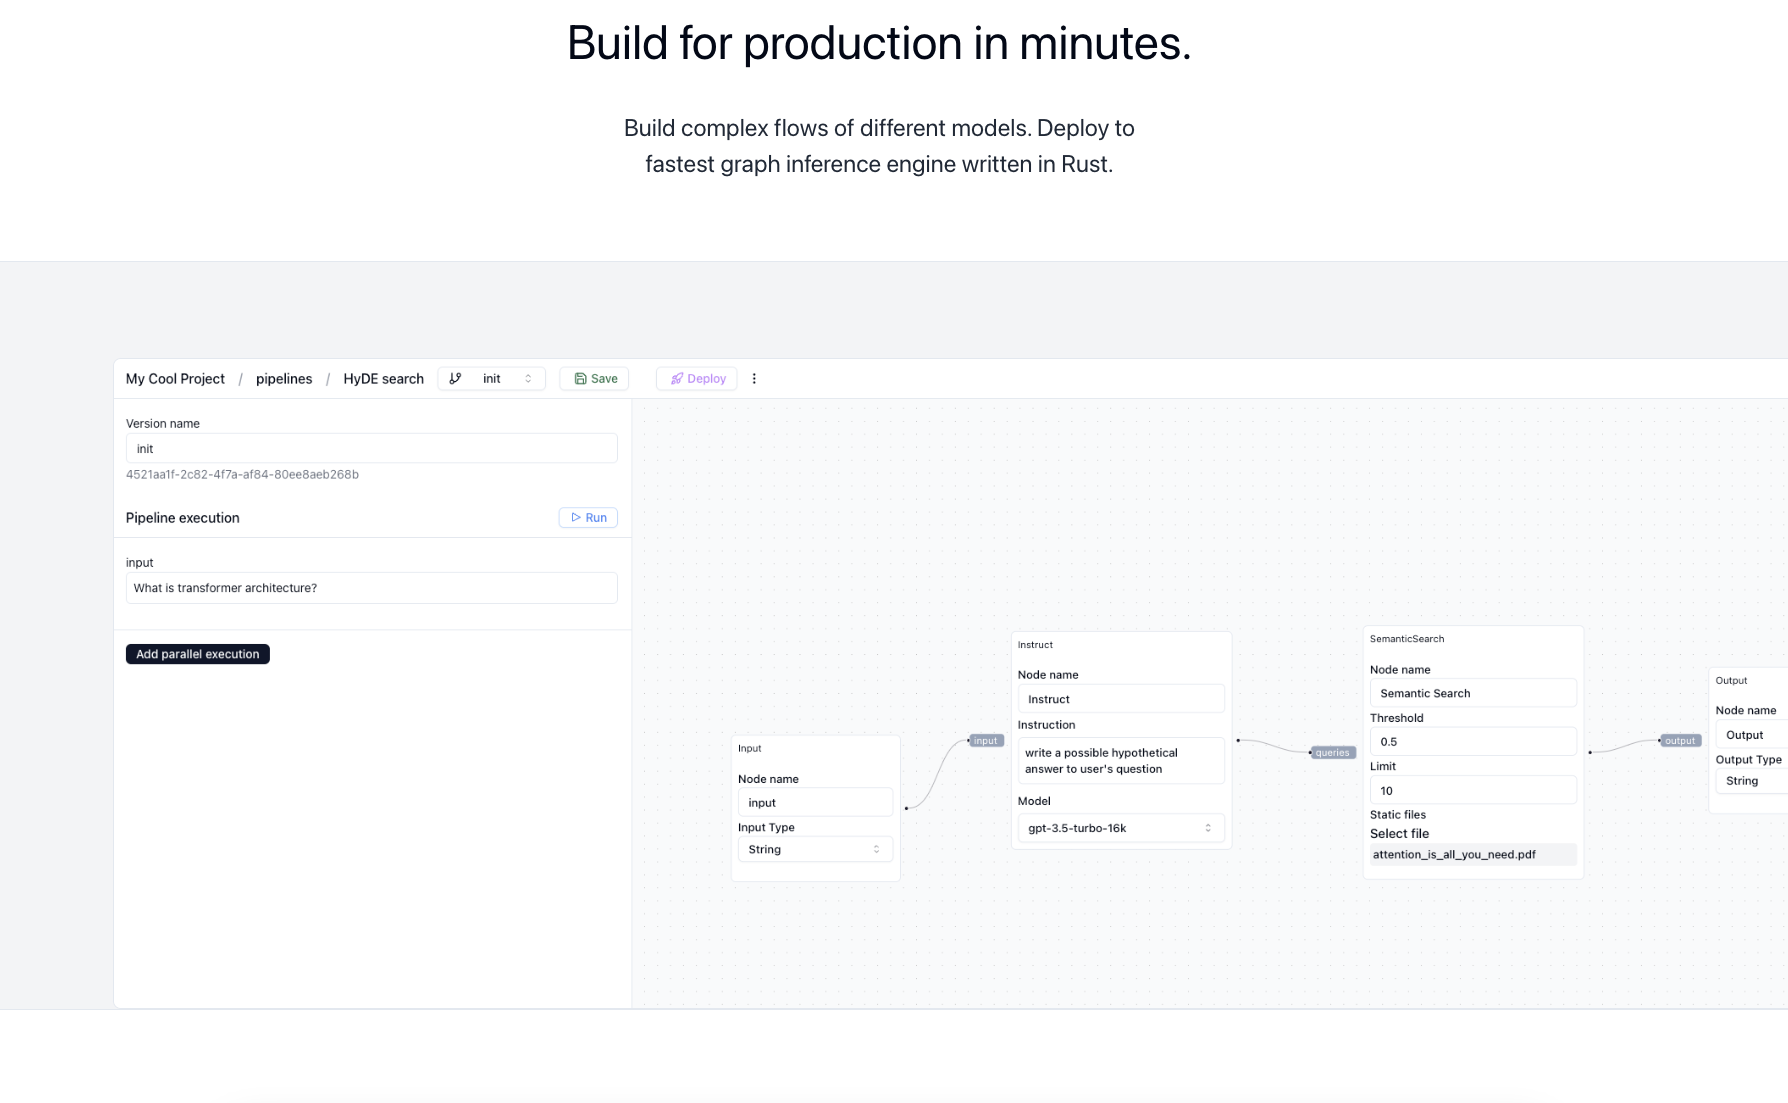Click the 'queries' handle on SemanticSearch node
This screenshot has width=1788, height=1103.
1332,753
